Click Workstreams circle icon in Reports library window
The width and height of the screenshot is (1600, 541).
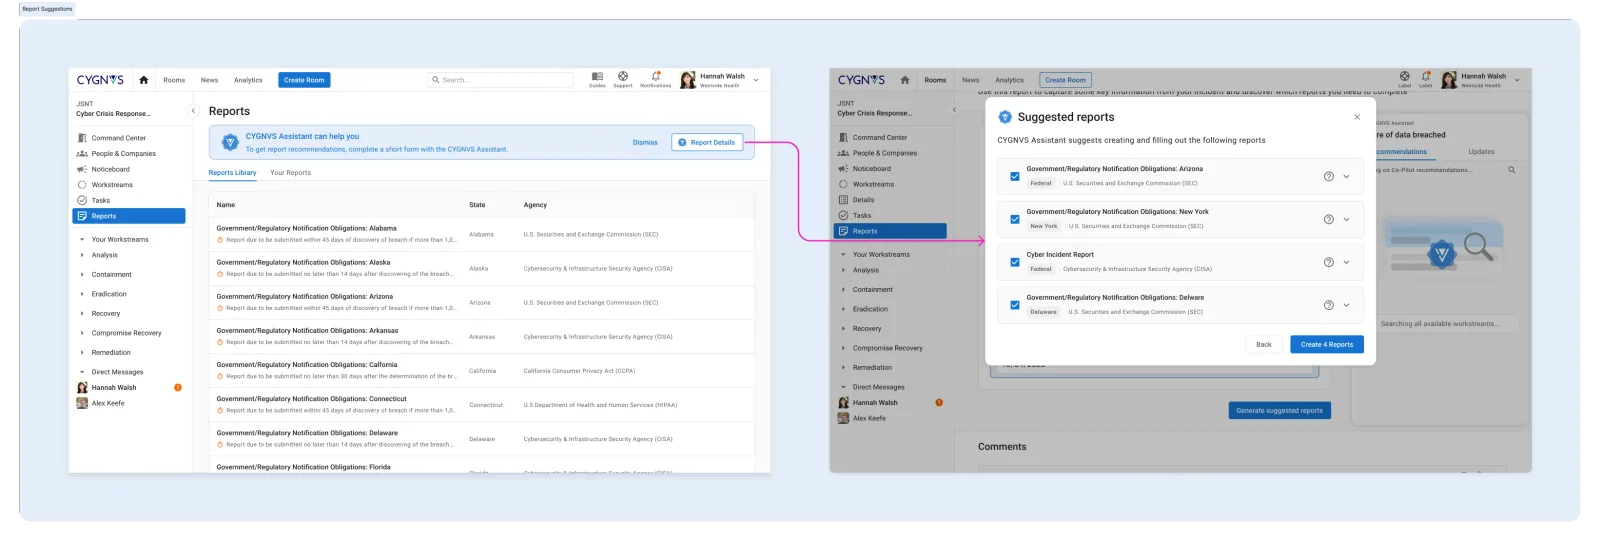coord(82,185)
